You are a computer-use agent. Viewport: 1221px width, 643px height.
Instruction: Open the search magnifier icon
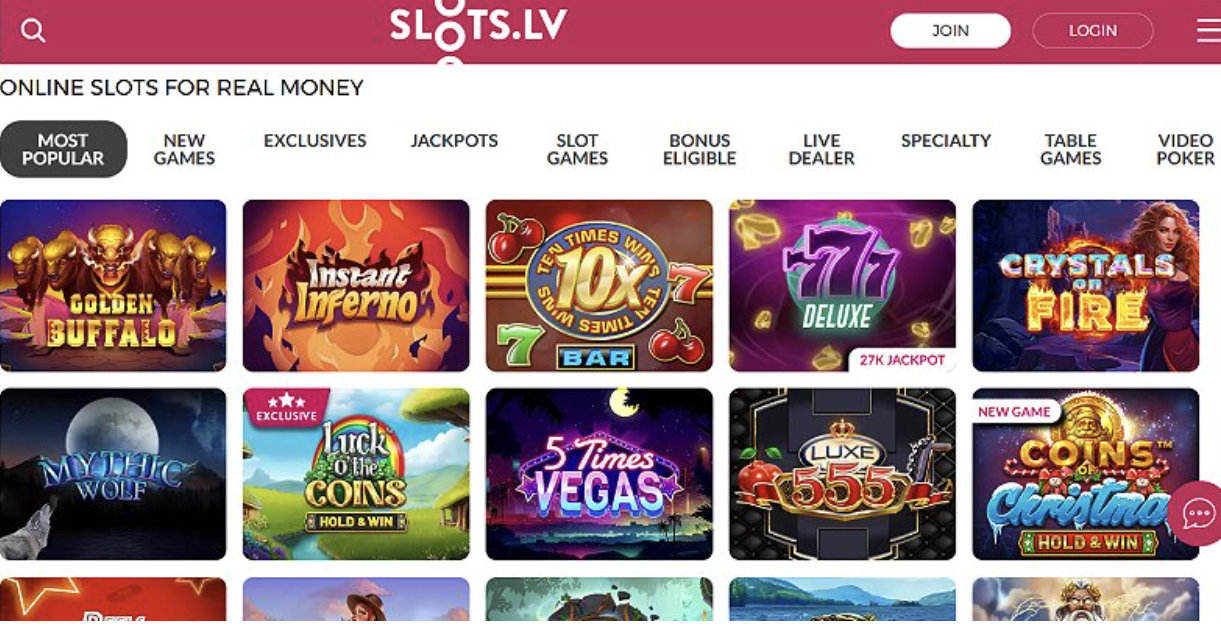coord(33,31)
